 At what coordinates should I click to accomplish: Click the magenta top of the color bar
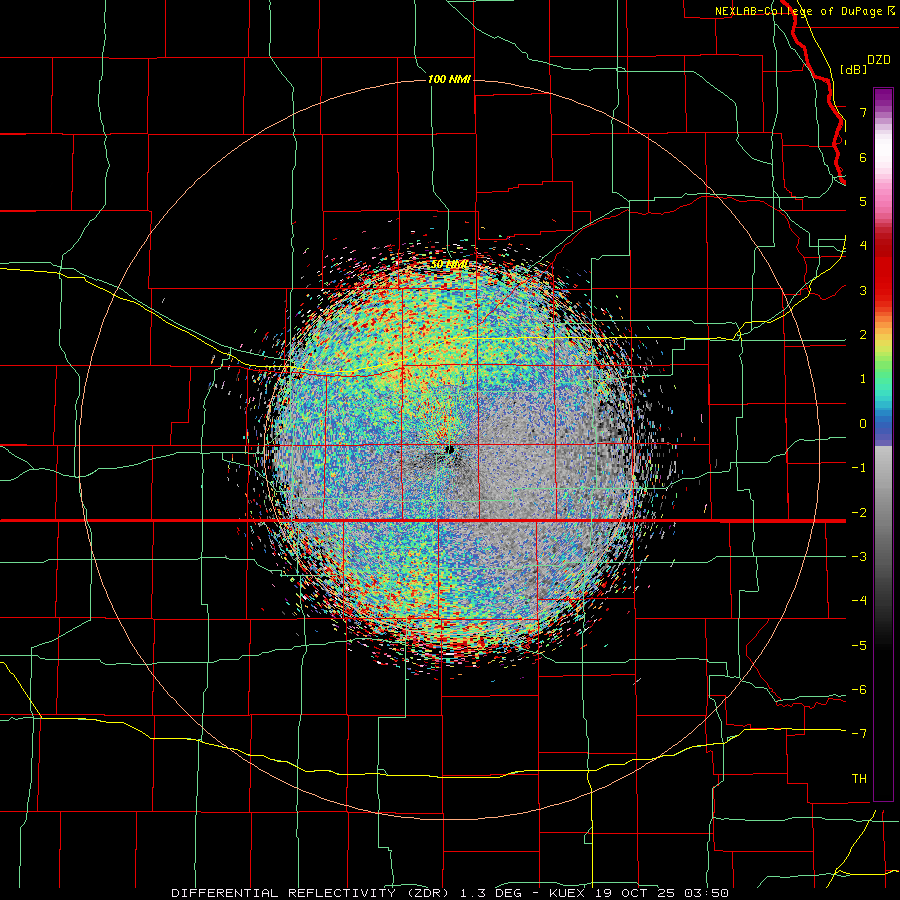[x=883, y=95]
